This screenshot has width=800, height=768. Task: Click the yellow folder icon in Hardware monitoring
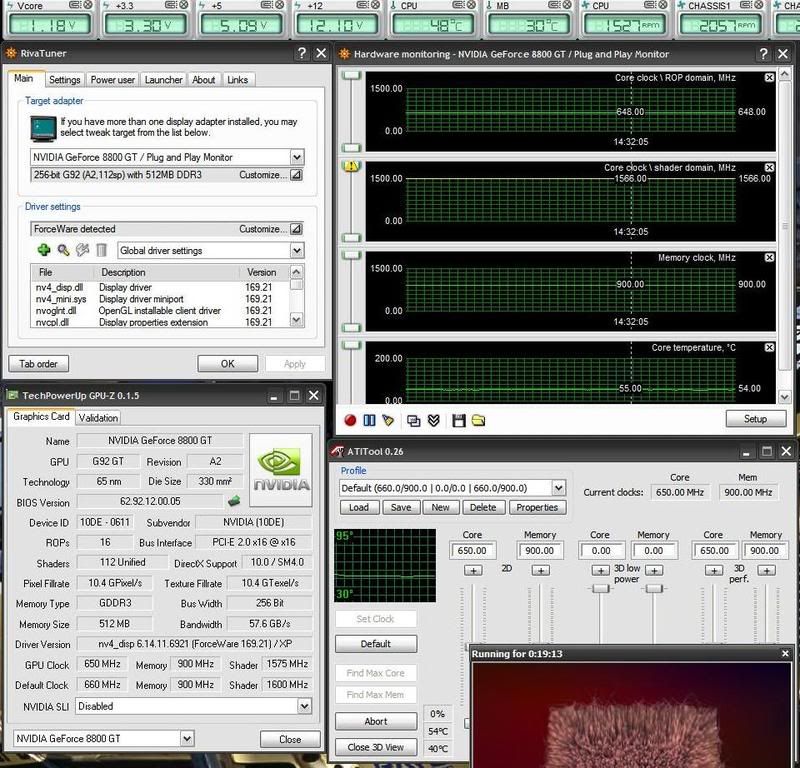point(478,420)
